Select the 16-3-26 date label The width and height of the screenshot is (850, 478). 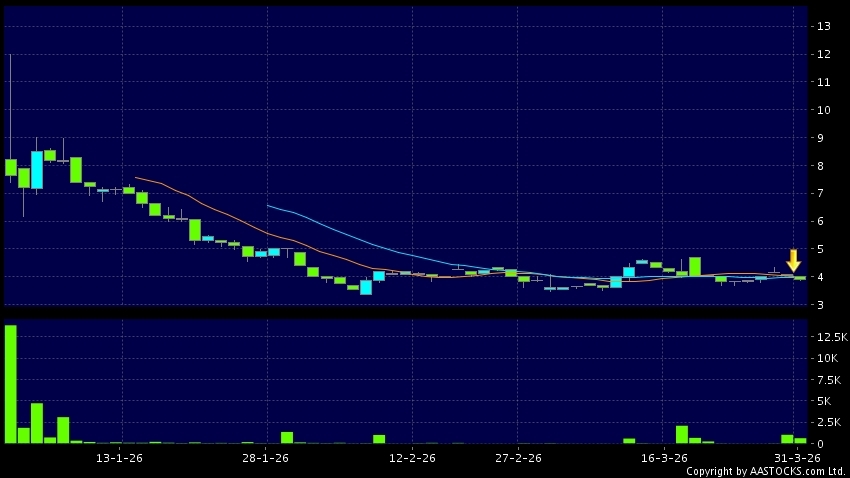click(664, 458)
